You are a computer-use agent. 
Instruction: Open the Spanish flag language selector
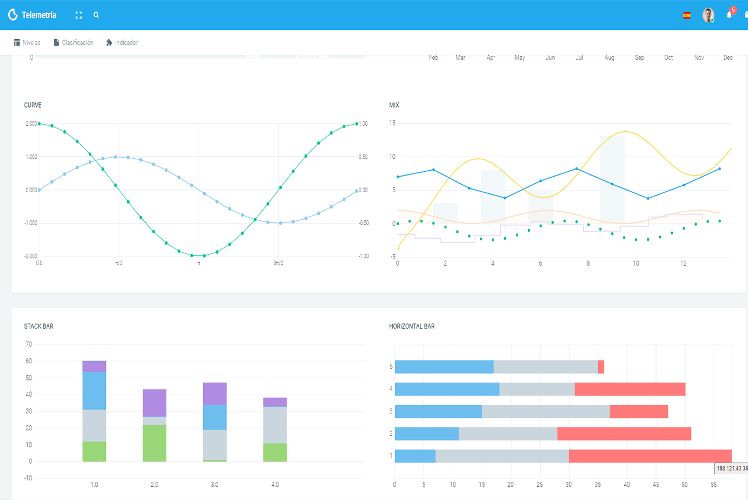pos(686,15)
